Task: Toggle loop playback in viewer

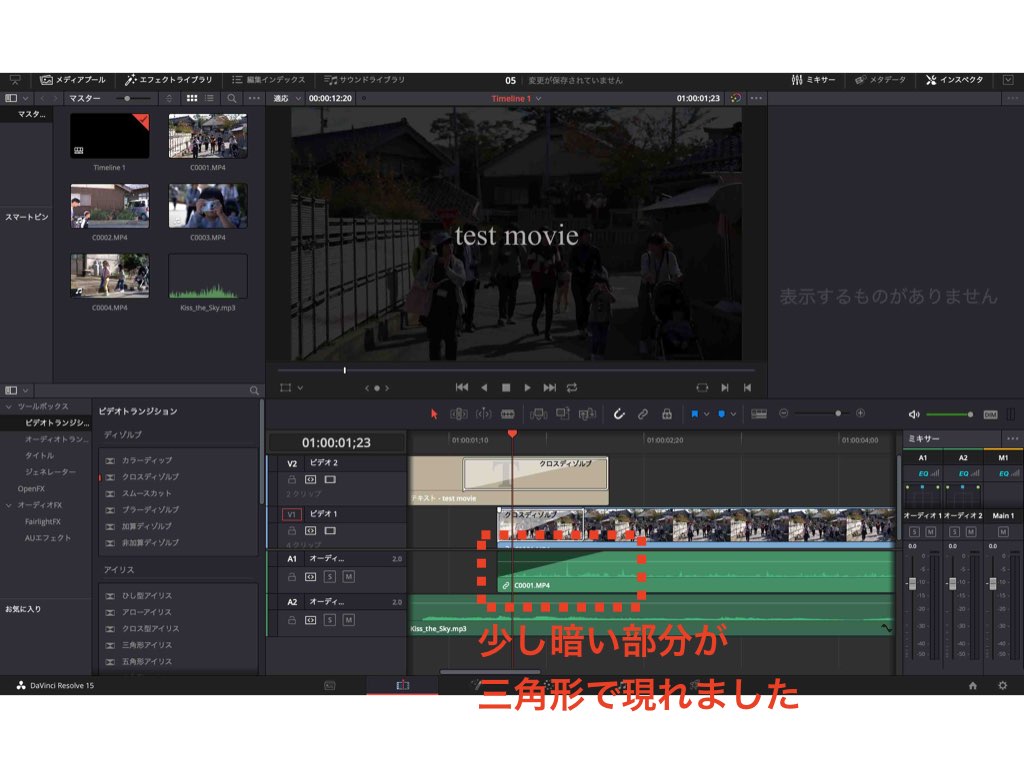Action: 572,387
